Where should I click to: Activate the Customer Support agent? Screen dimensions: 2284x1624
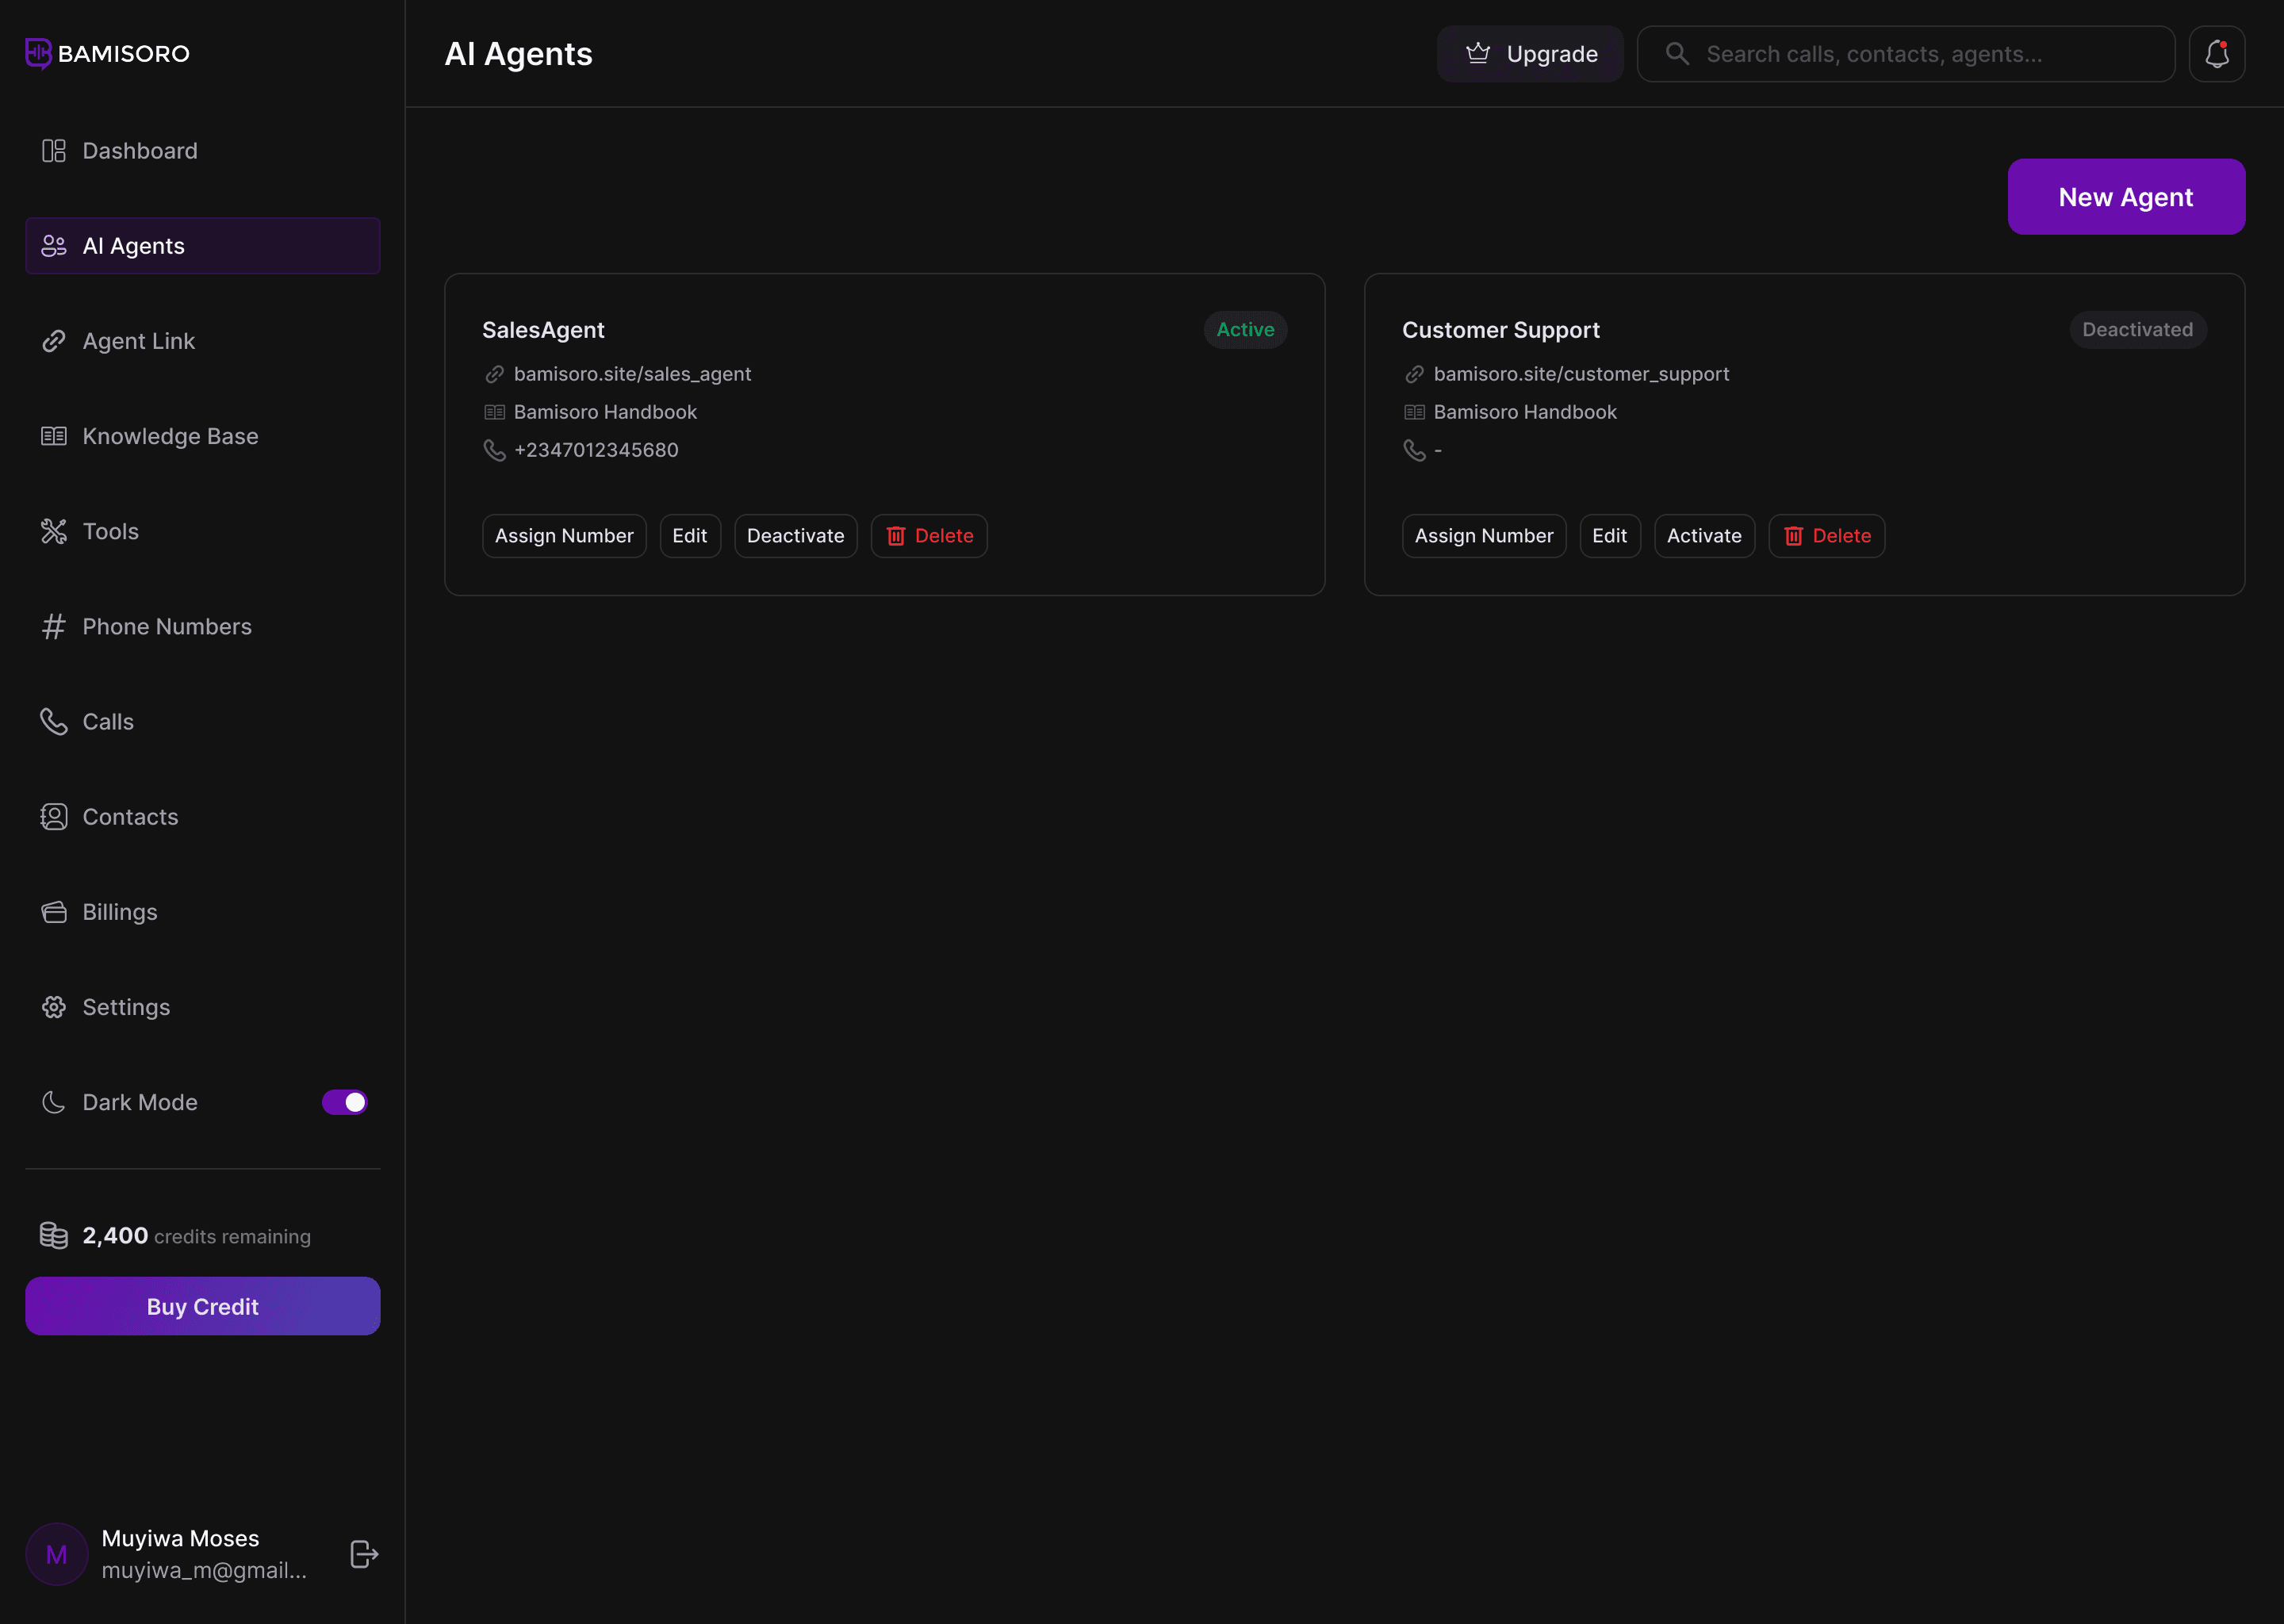click(x=1703, y=536)
